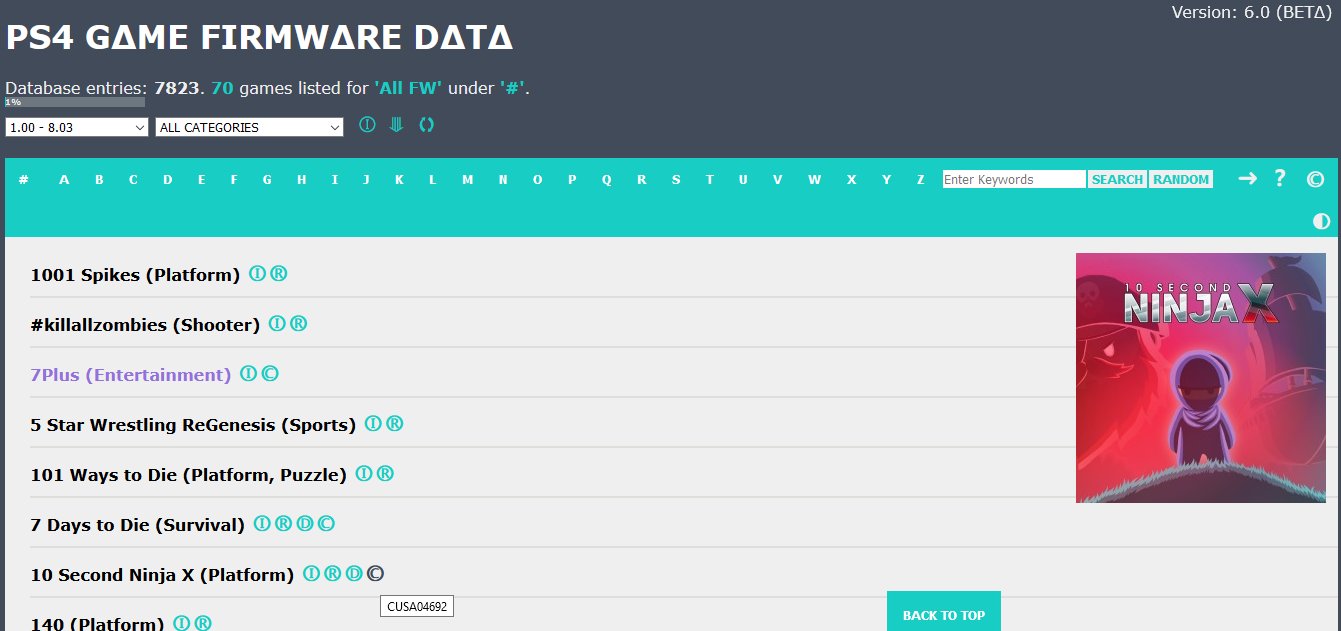1341x631 pixels.
Task: Click the info icon beside 7Plus
Action: [248, 373]
